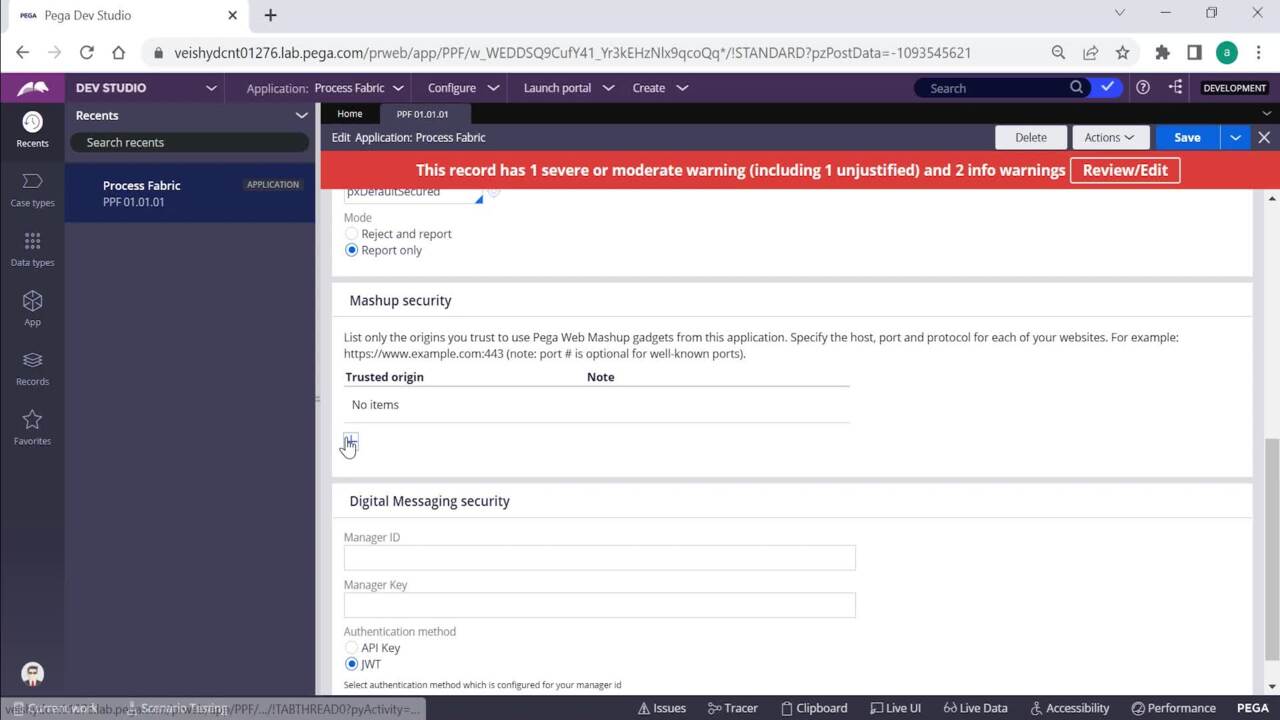Image resolution: width=1280 pixels, height=720 pixels.
Task: Choose API Key authentication method
Action: [x=352, y=648]
